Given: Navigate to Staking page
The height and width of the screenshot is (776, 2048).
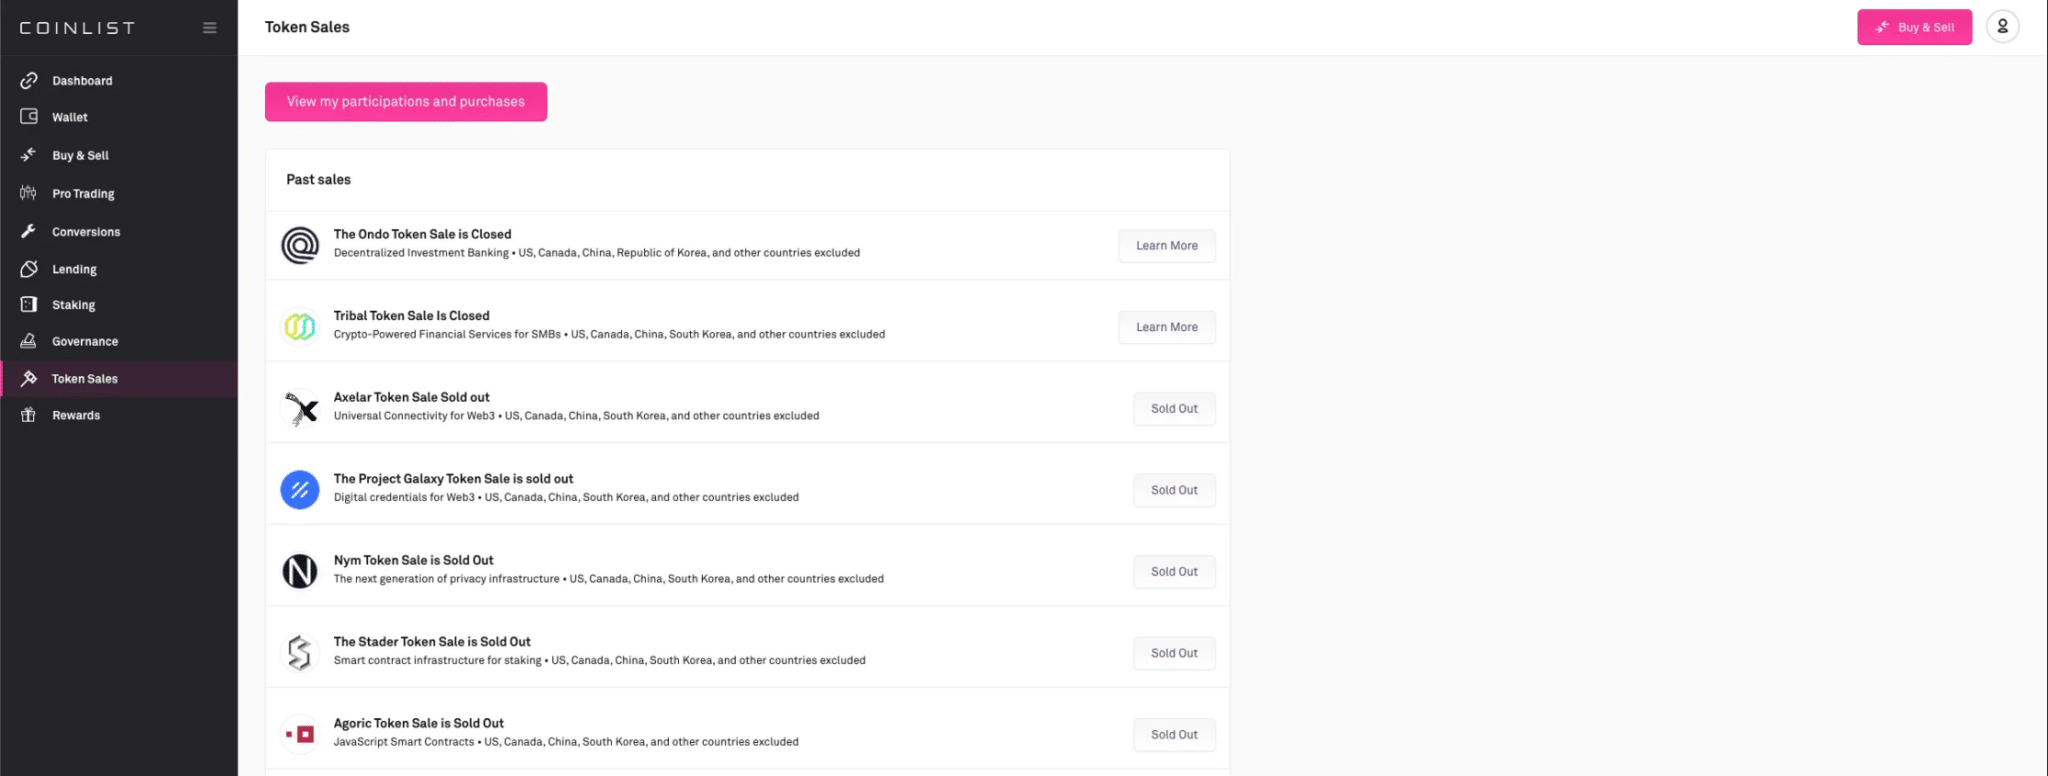Looking at the screenshot, I should click(x=73, y=305).
